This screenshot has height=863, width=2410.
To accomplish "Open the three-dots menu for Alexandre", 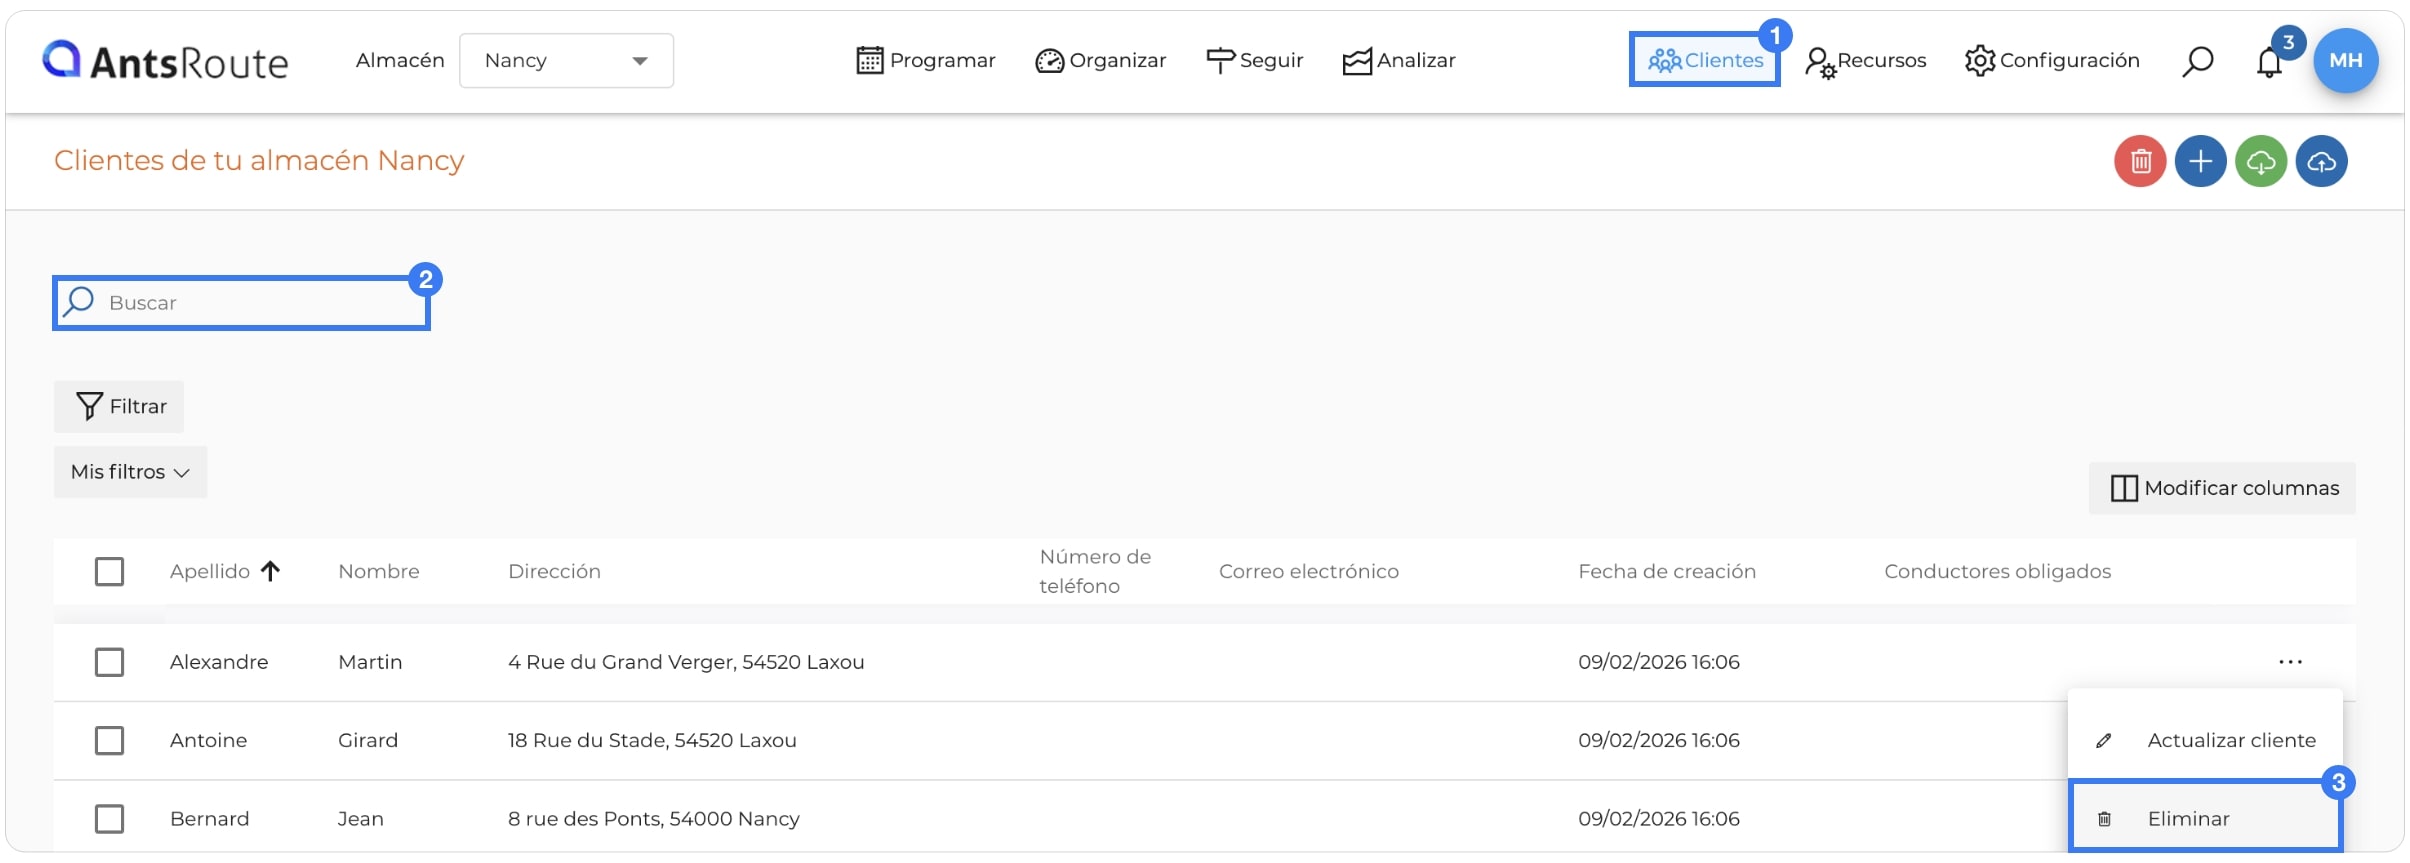I will click(2290, 662).
